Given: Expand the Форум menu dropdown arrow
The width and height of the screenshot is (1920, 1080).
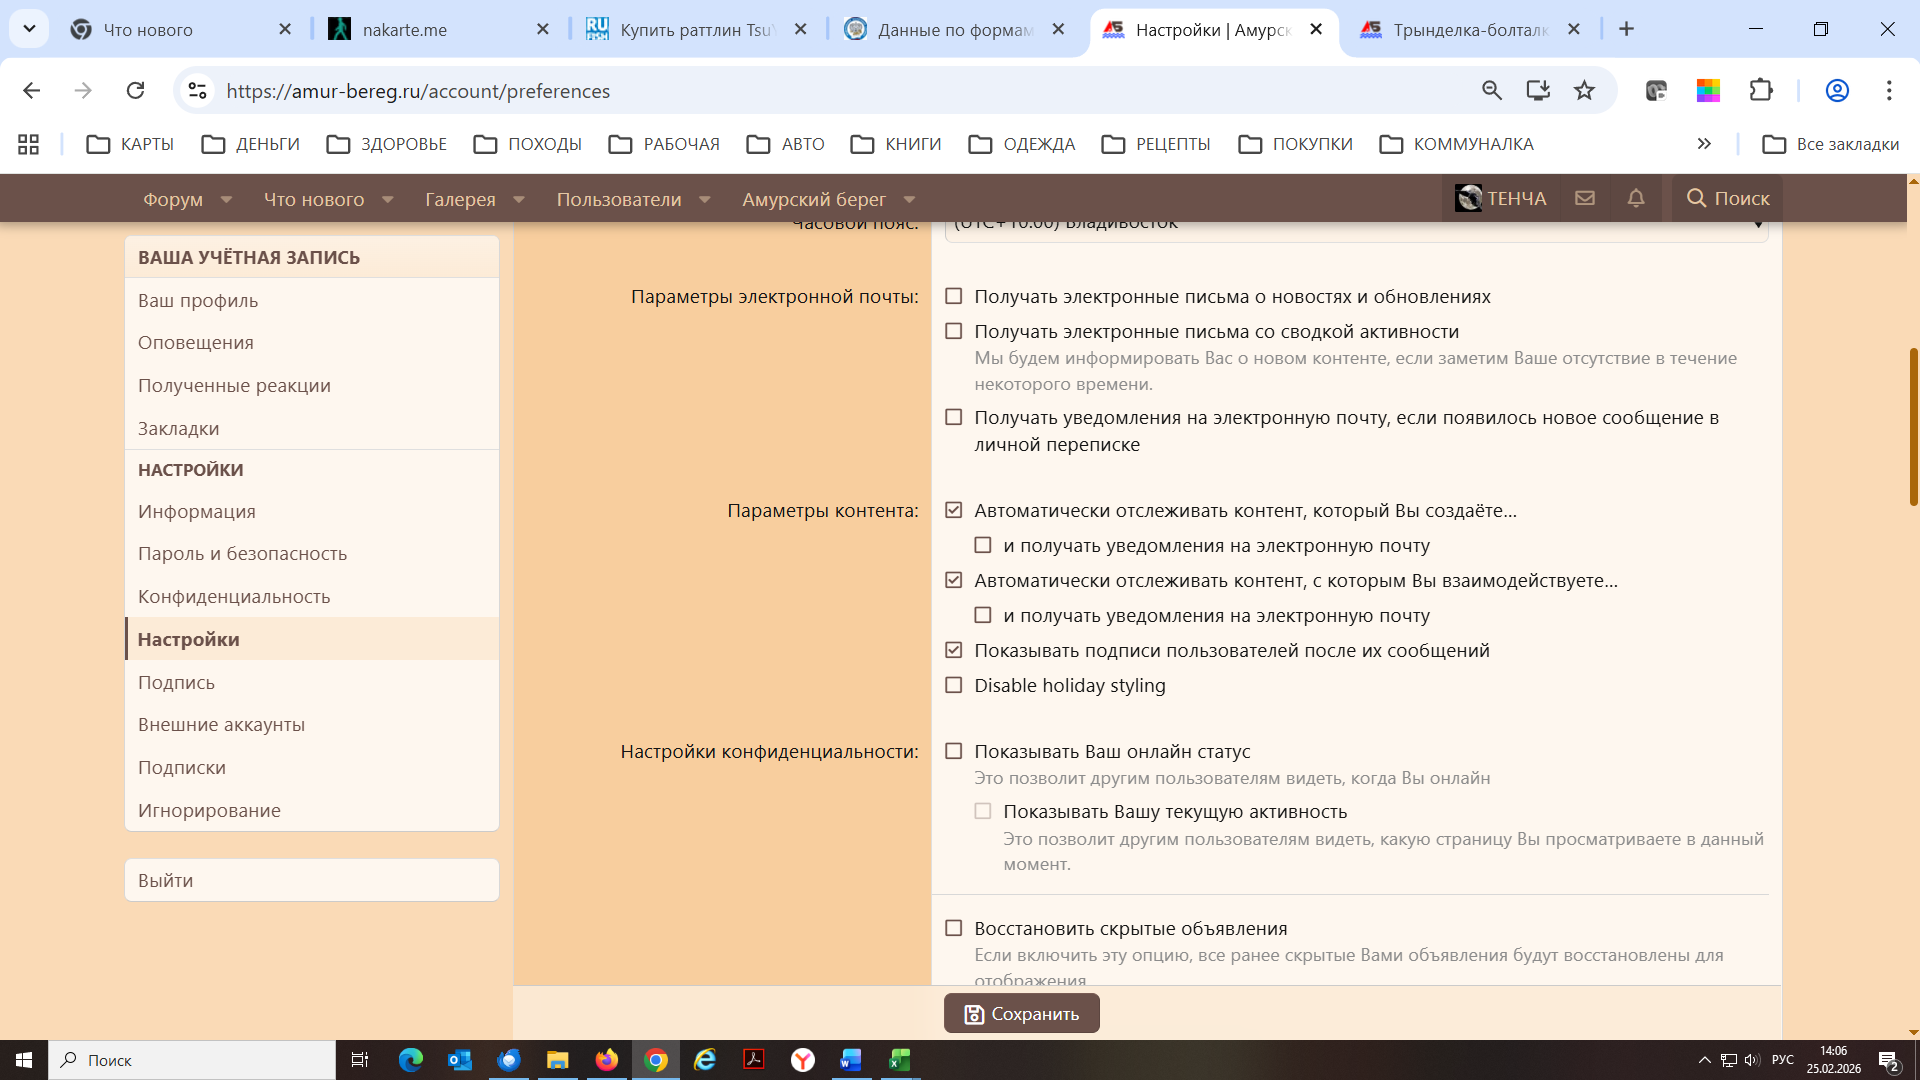Looking at the screenshot, I should point(226,199).
